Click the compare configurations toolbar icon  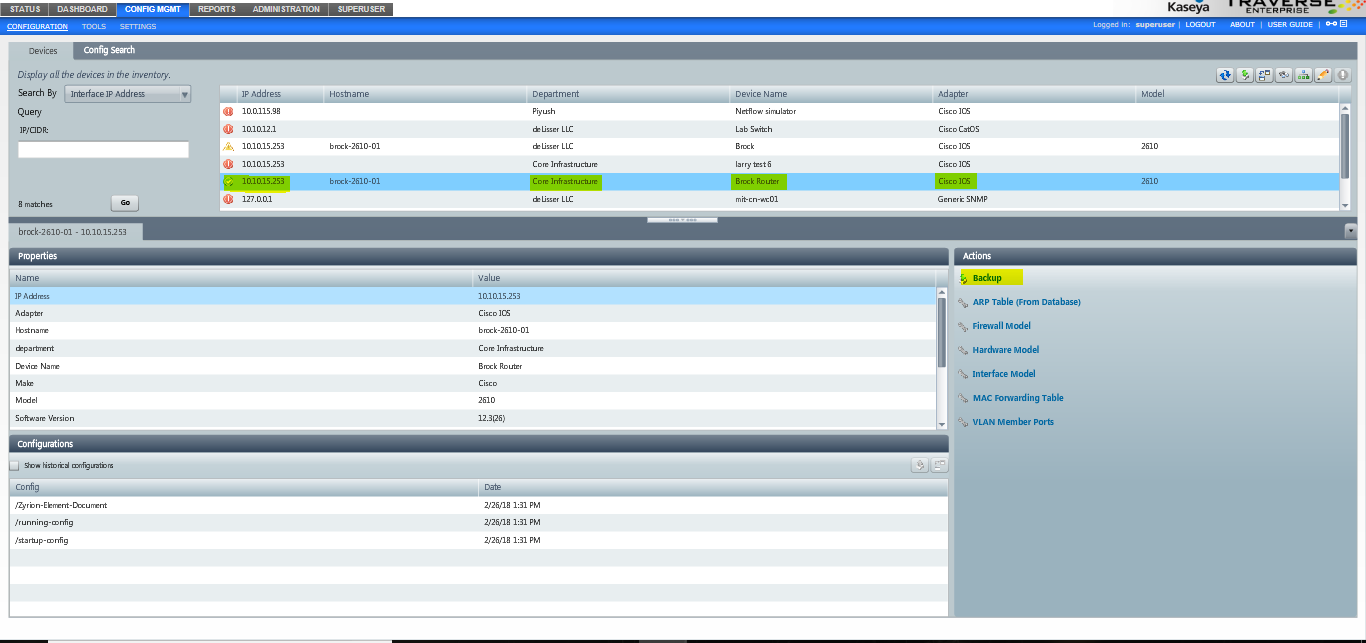1264,75
